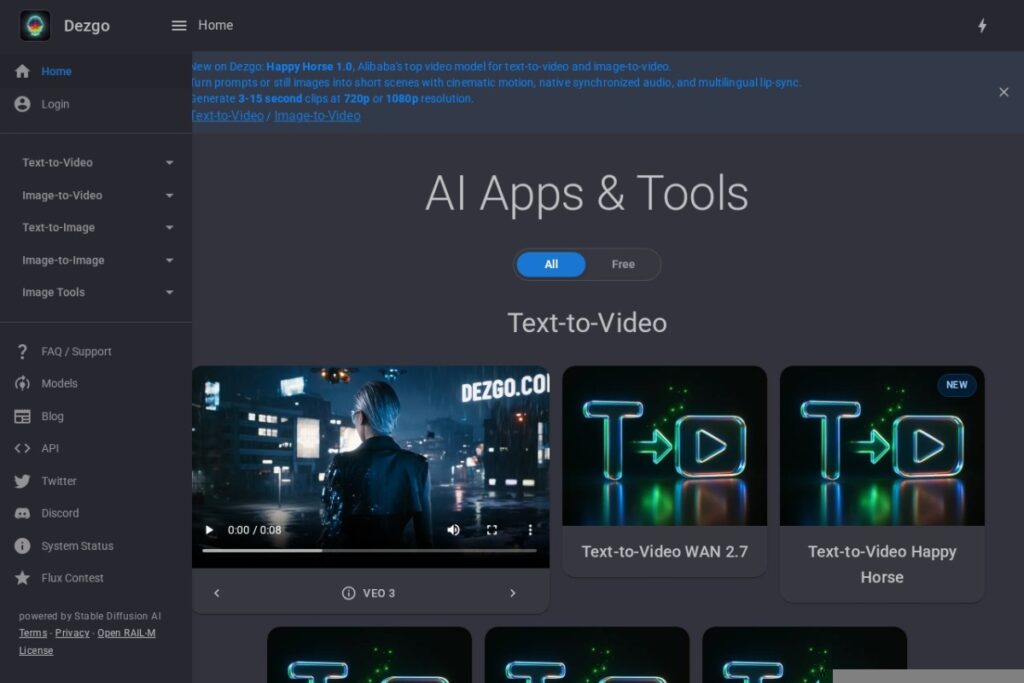This screenshot has height=683, width=1024.
Task: Click the video timestamp 0:00 / 0:08
Action: pos(254,530)
